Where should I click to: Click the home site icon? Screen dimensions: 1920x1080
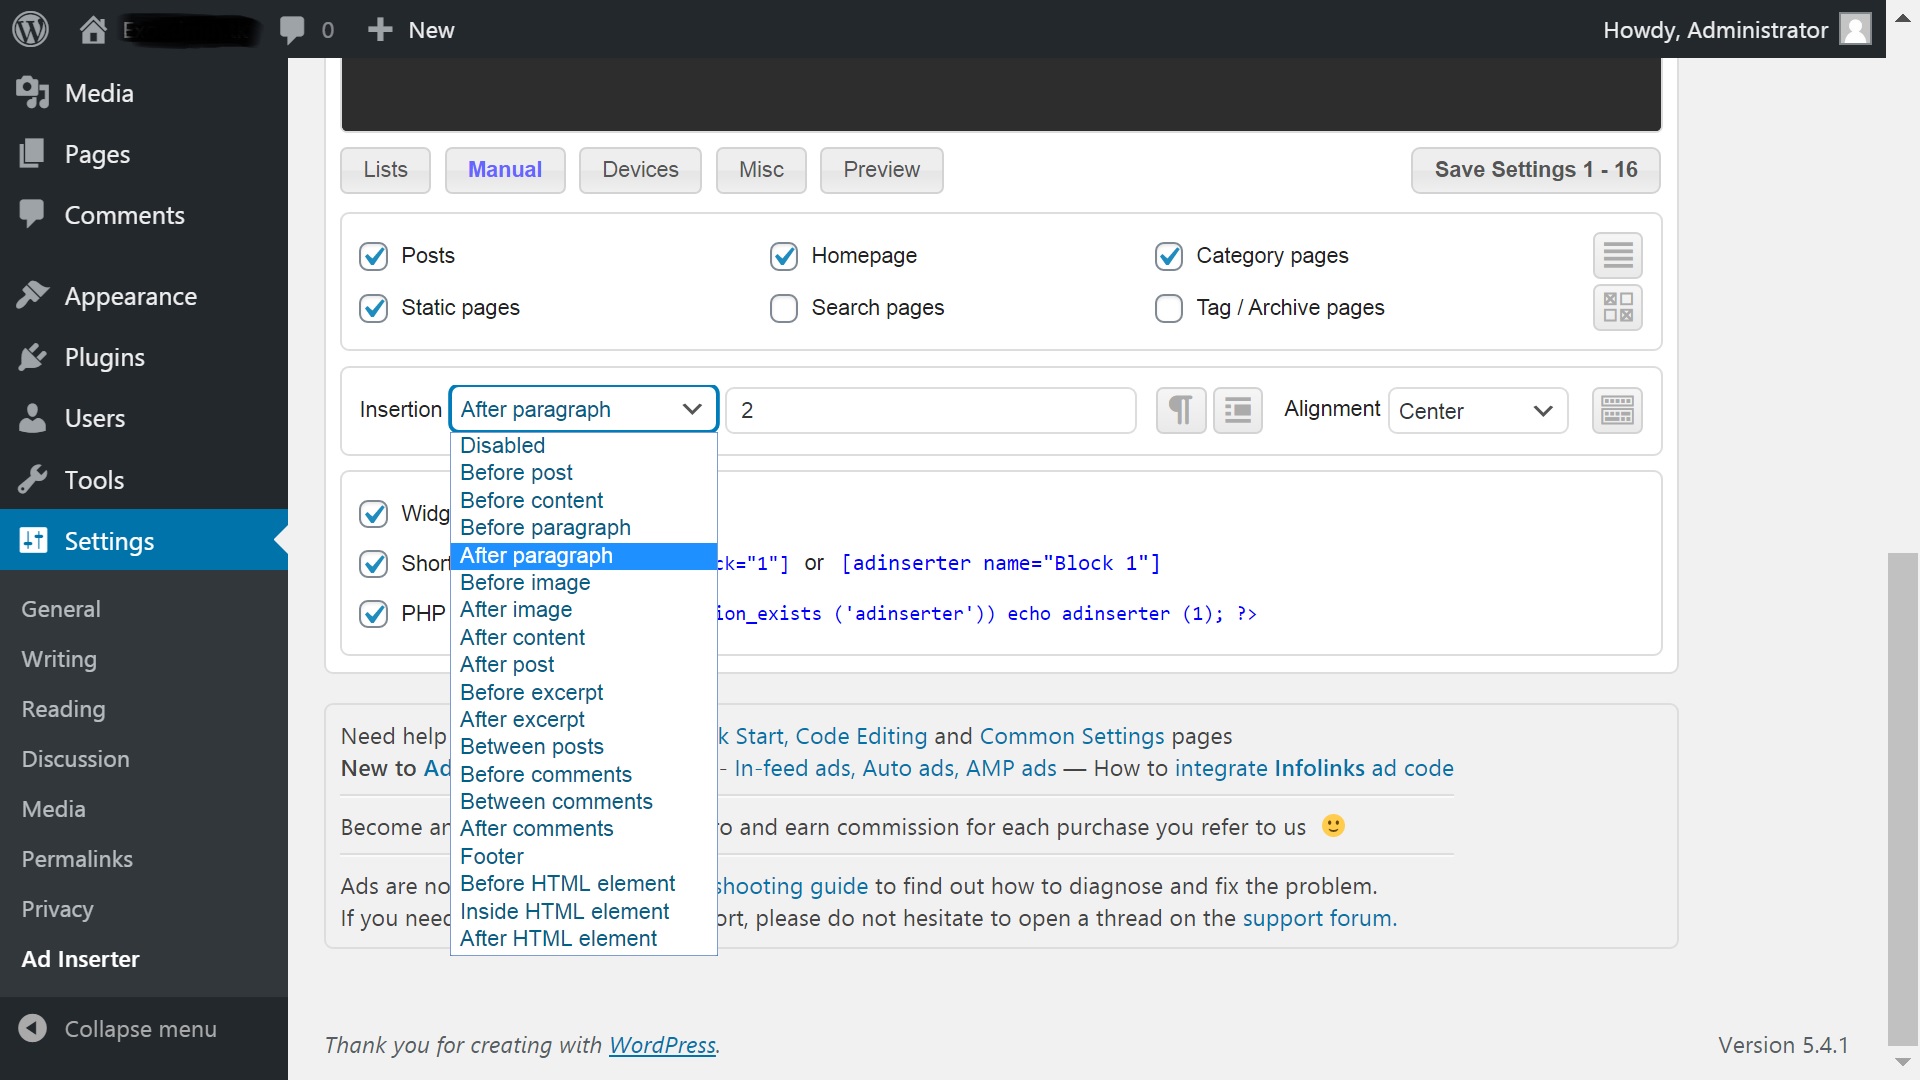pyautogui.click(x=93, y=30)
